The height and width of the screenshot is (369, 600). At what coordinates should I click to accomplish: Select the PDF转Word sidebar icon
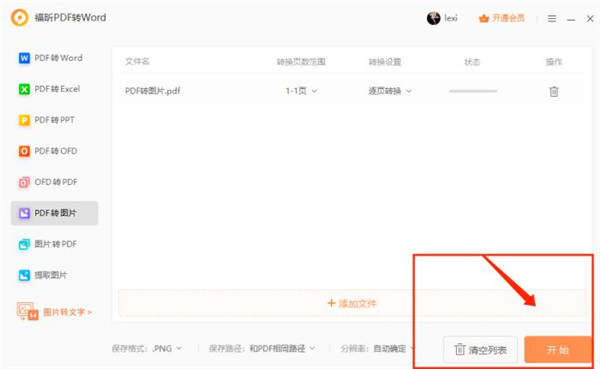click(x=24, y=58)
